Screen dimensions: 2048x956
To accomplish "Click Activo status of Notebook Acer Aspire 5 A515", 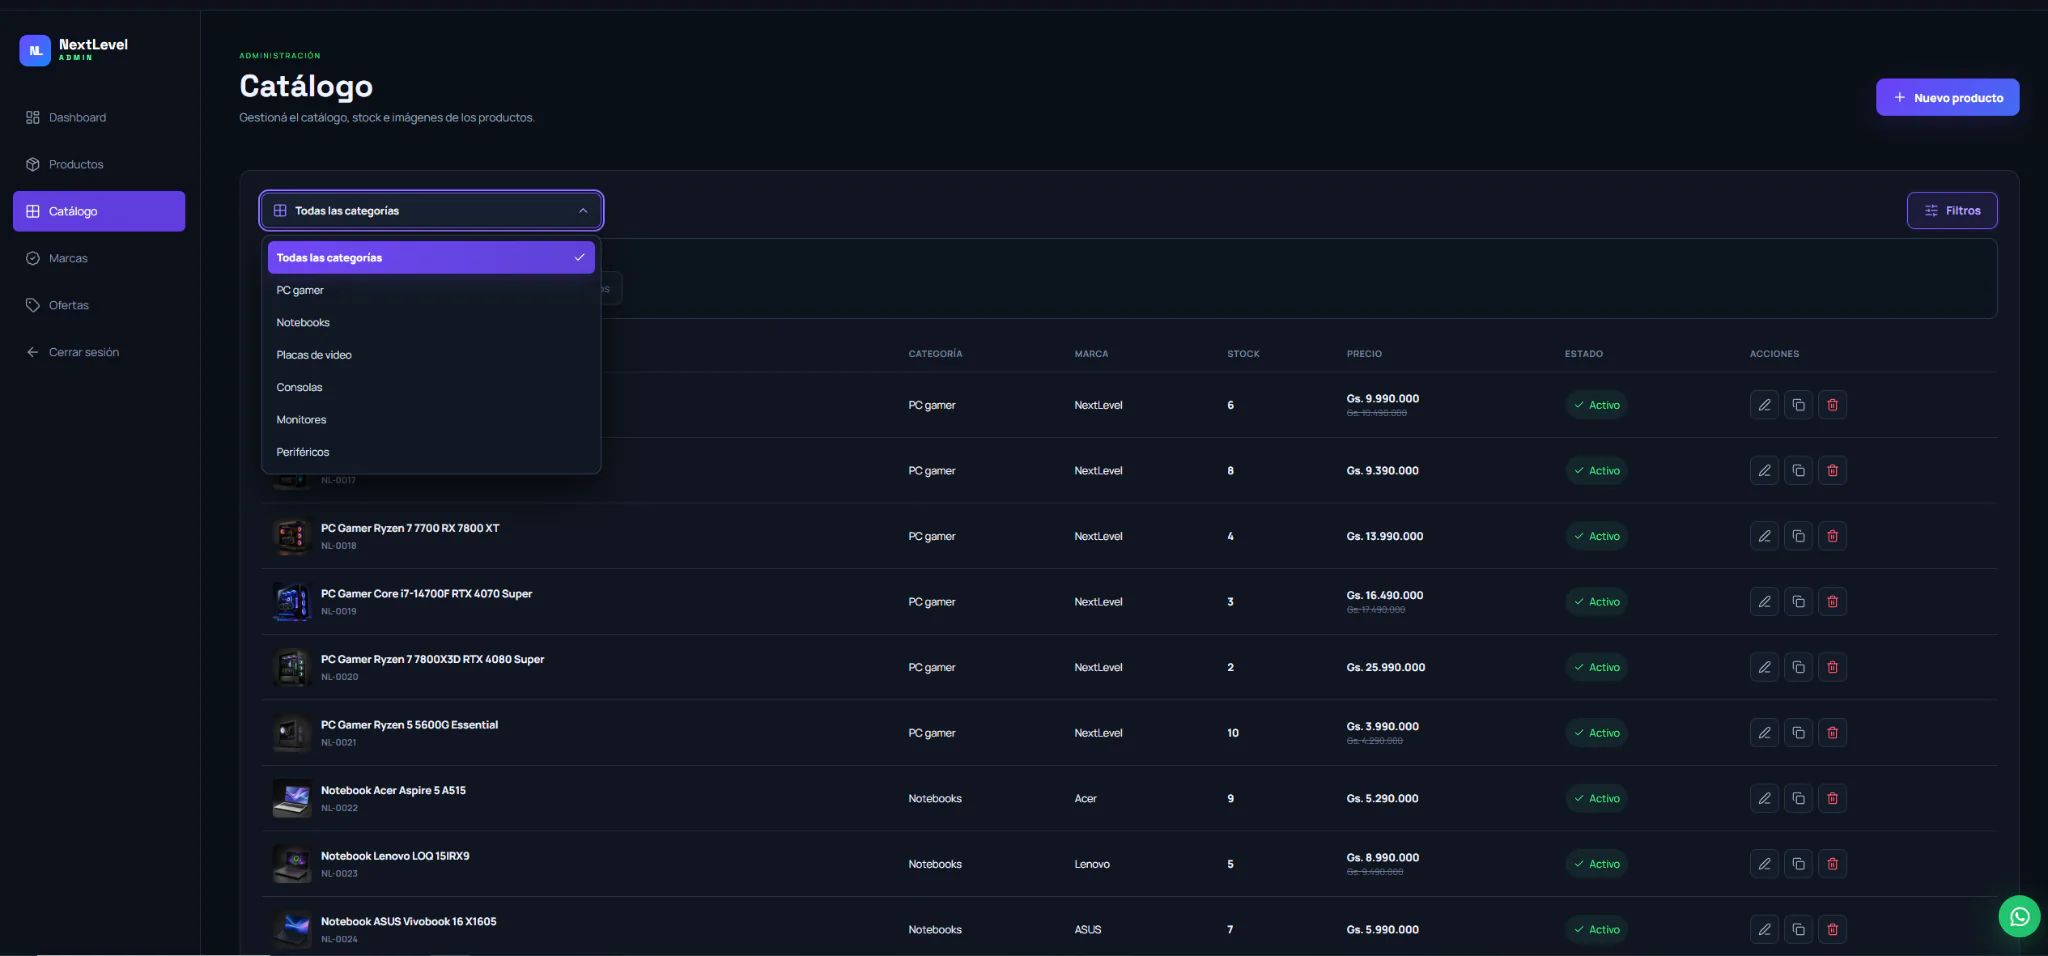I will [1596, 798].
